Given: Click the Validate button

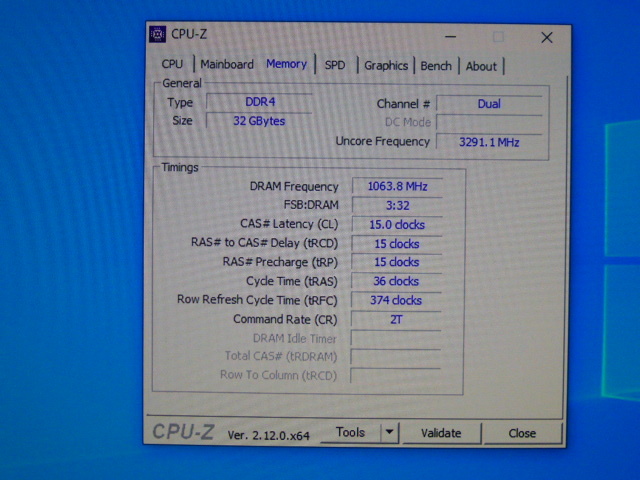Looking at the screenshot, I should tap(441, 433).
